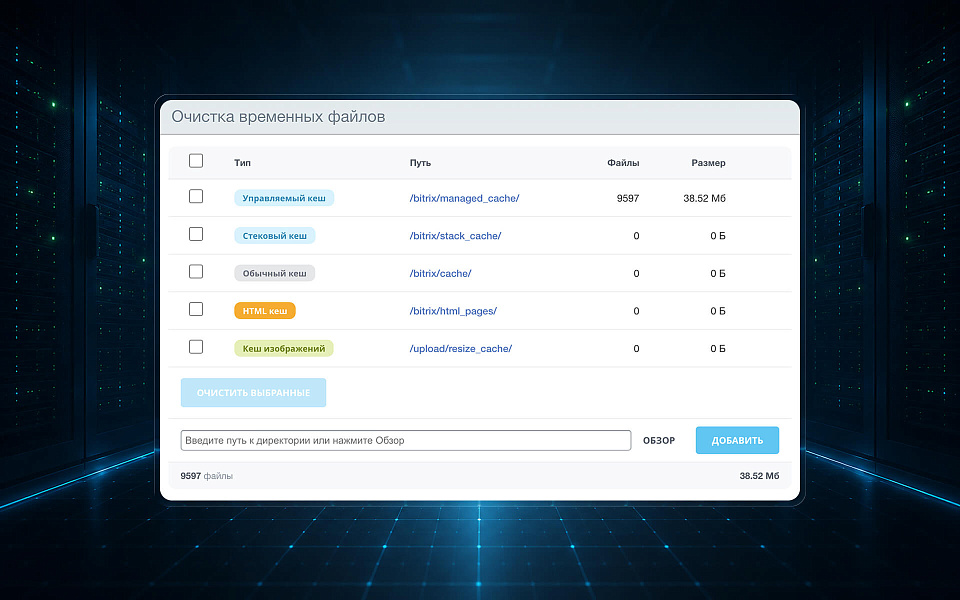Focus the directory path input field
Image resolution: width=960 pixels, height=600 pixels.
406,440
